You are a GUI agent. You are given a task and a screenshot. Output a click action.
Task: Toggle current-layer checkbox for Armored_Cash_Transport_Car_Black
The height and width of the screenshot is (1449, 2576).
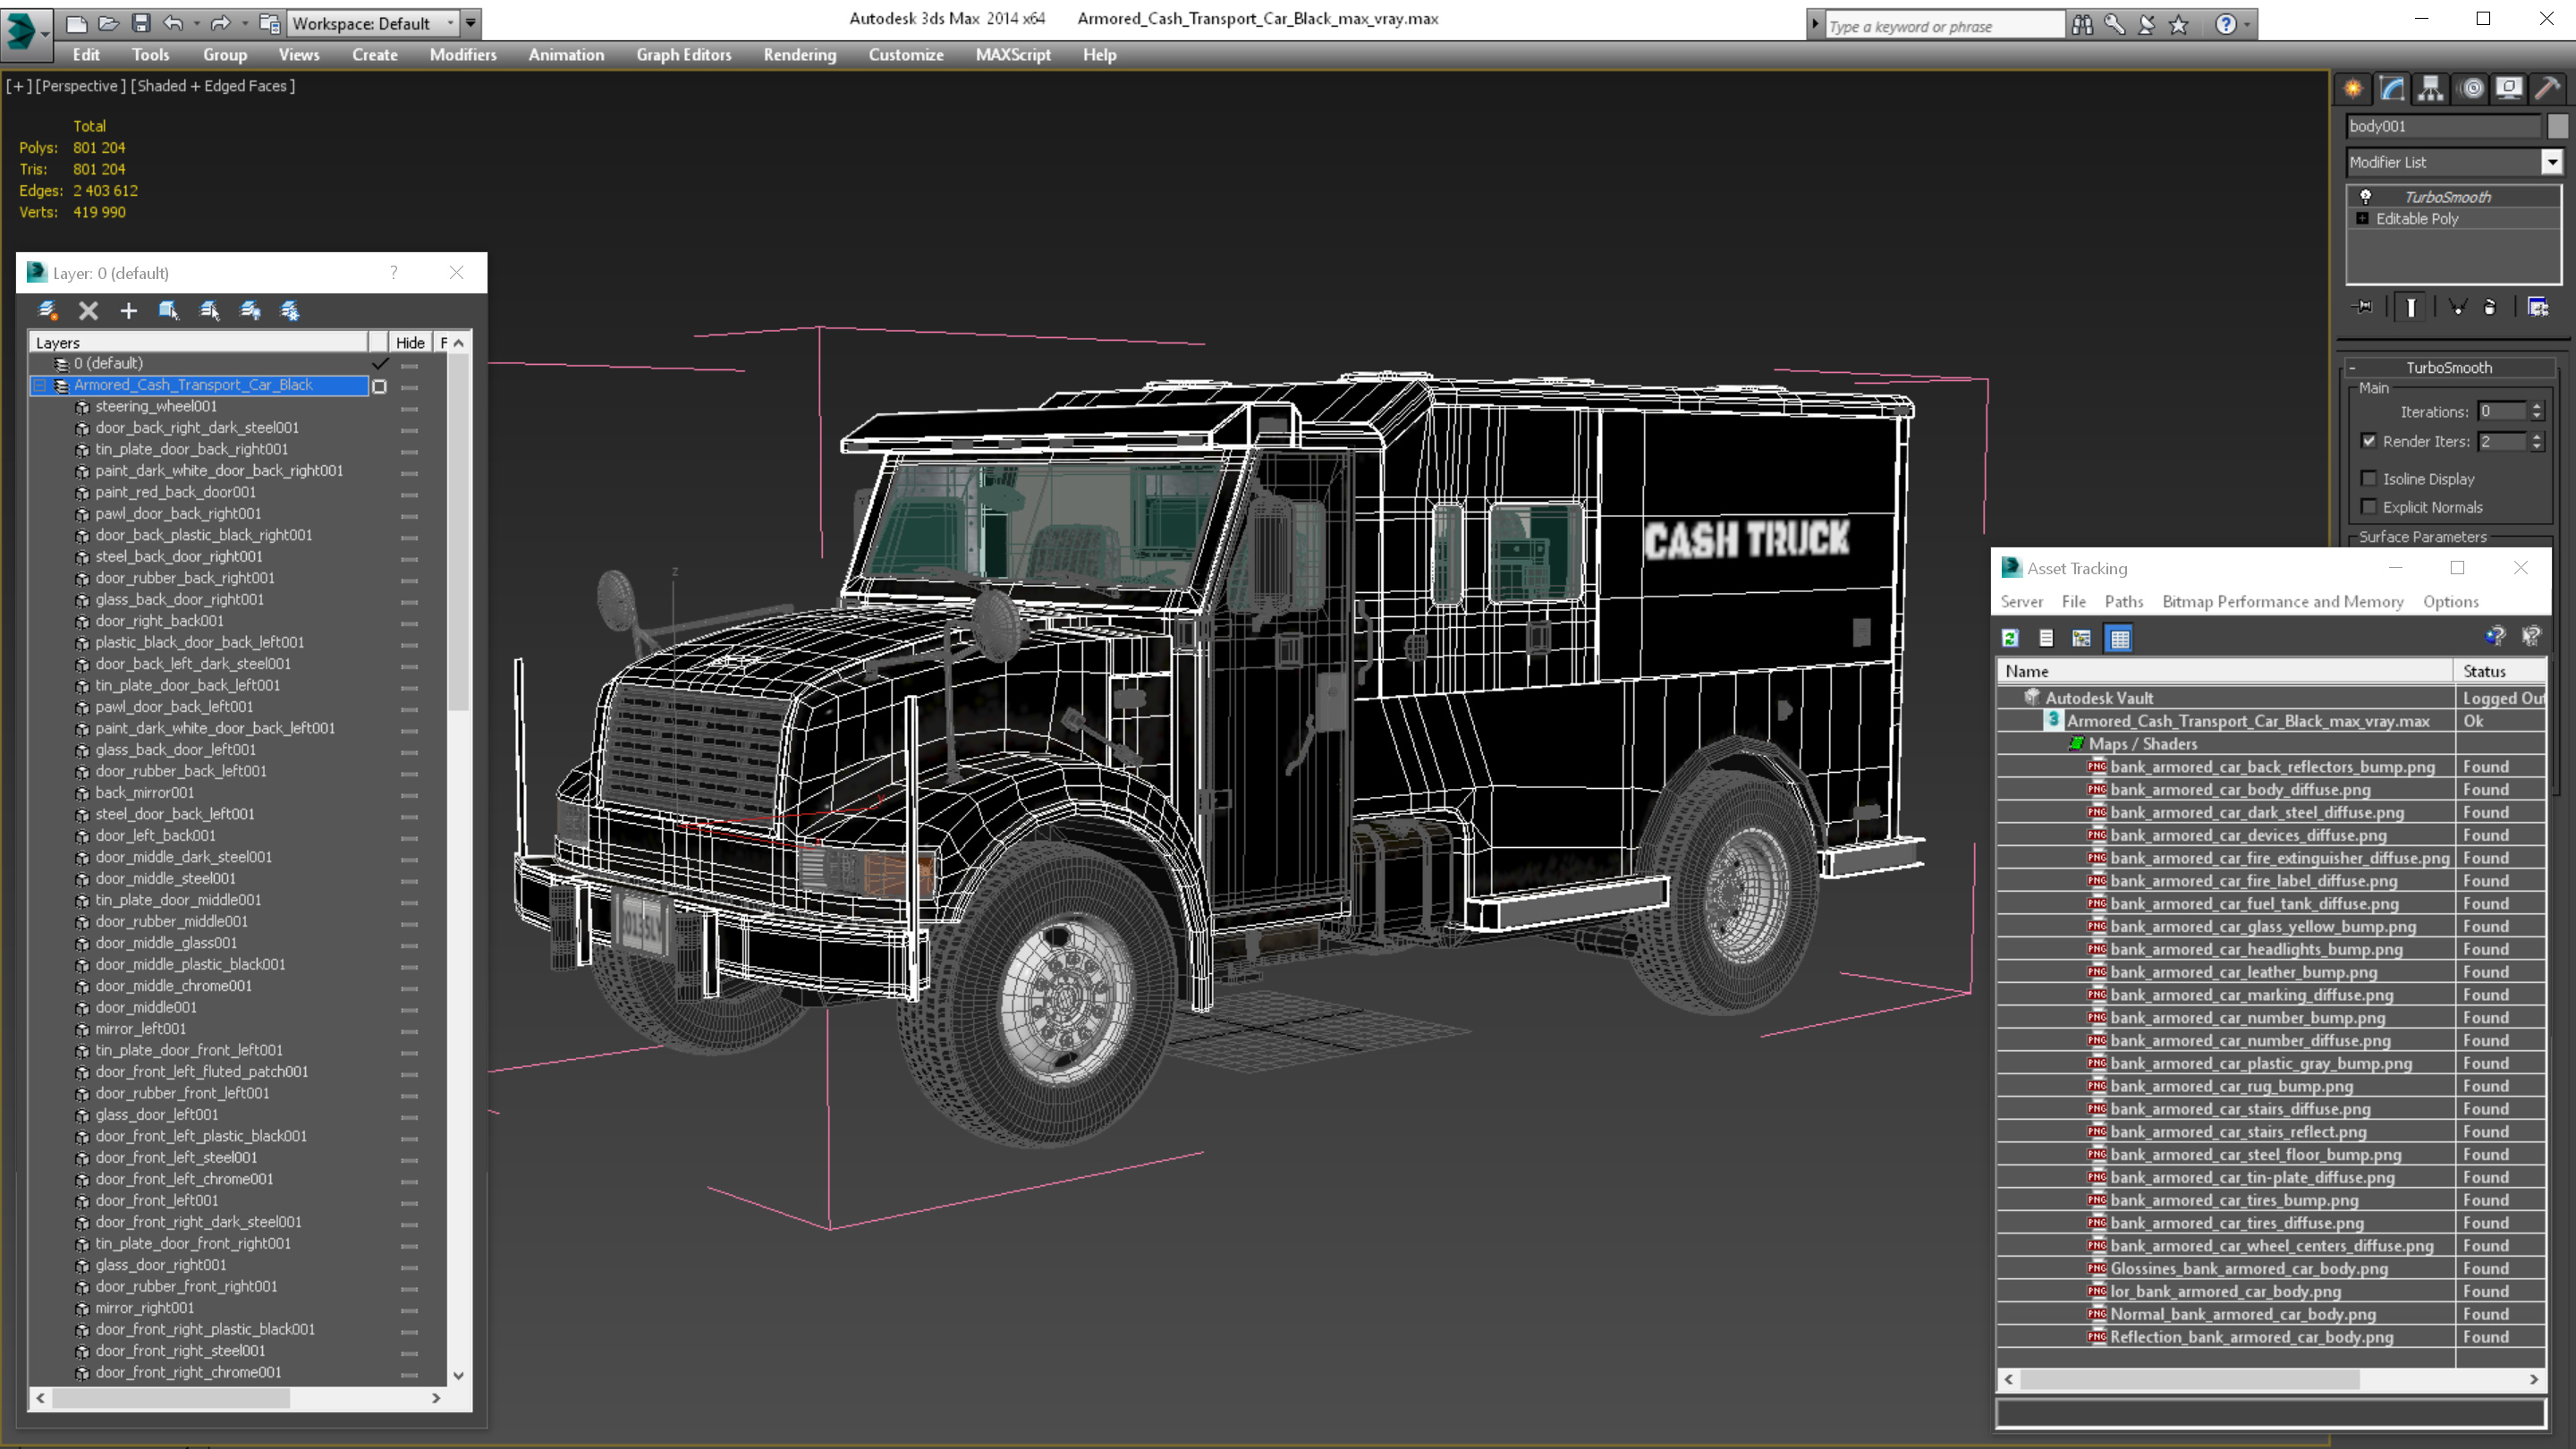point(380,386)
